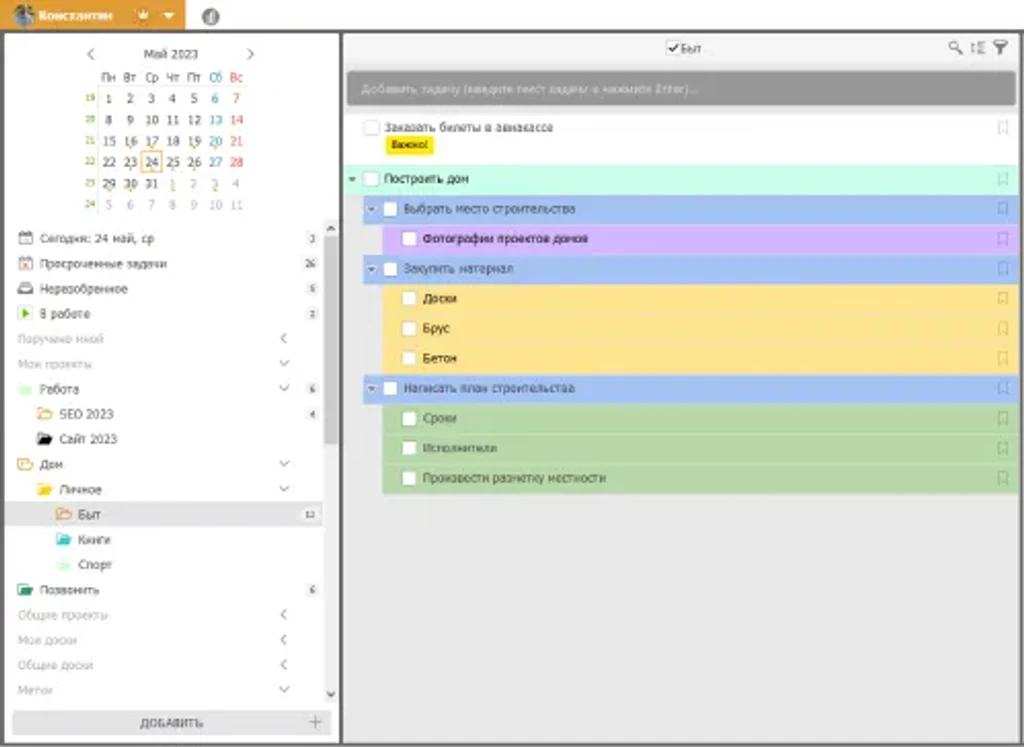Click the overdue tasks icon beside 'Просроченные задачи'
This screenshot has height=747, width=1024.
click(x=25, y=263)
